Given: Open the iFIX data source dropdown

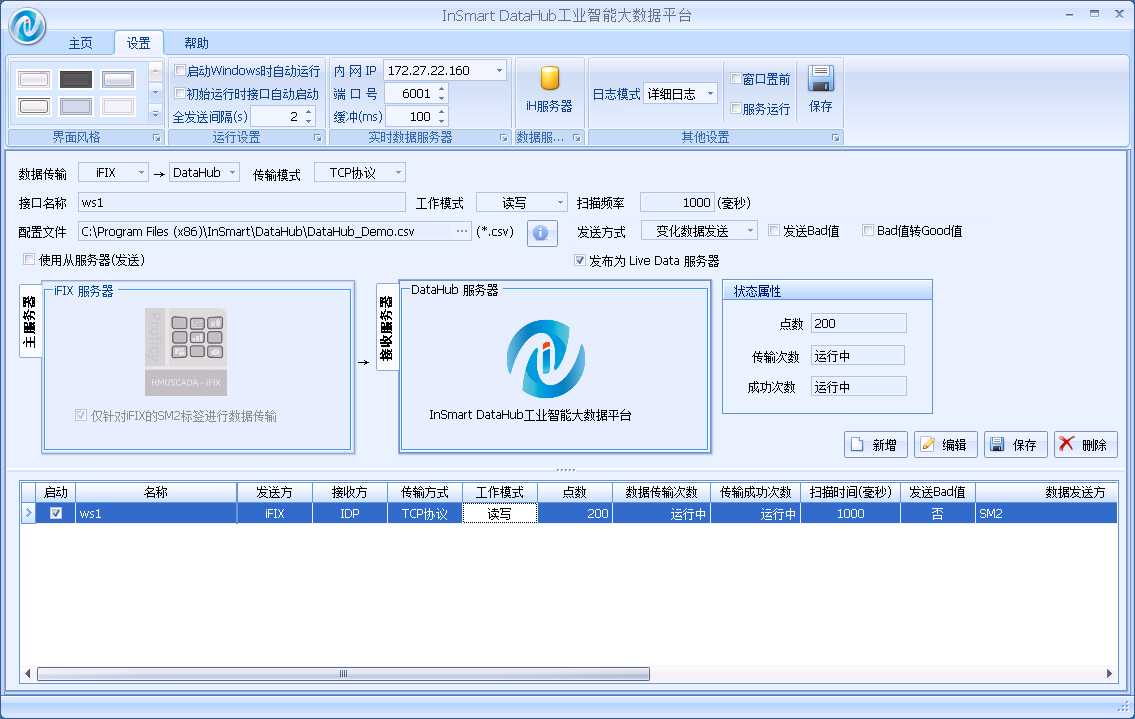Looking at the screenshot, I should coord(141,172).
